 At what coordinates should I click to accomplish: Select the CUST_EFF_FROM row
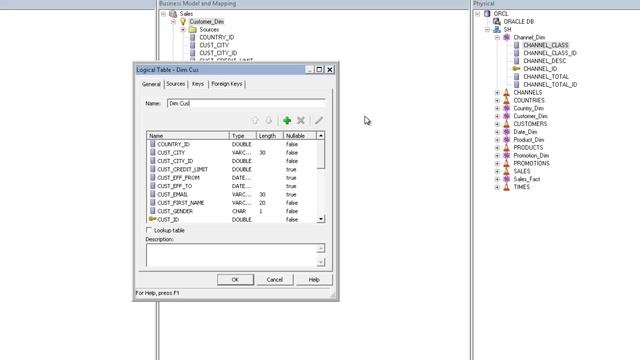click(231, 178)
